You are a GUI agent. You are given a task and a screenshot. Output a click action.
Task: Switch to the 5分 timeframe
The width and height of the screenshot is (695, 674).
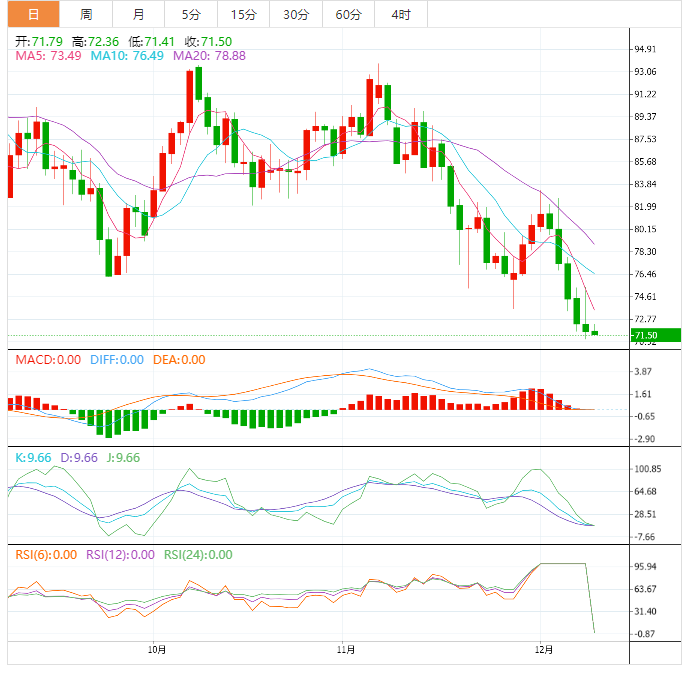coord(190,14)
